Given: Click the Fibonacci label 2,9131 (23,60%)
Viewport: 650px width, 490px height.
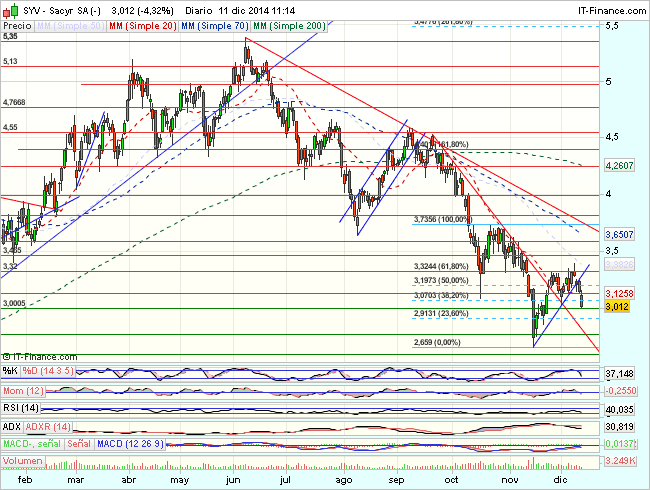Looking at the screenshot, I should (441, 314).
